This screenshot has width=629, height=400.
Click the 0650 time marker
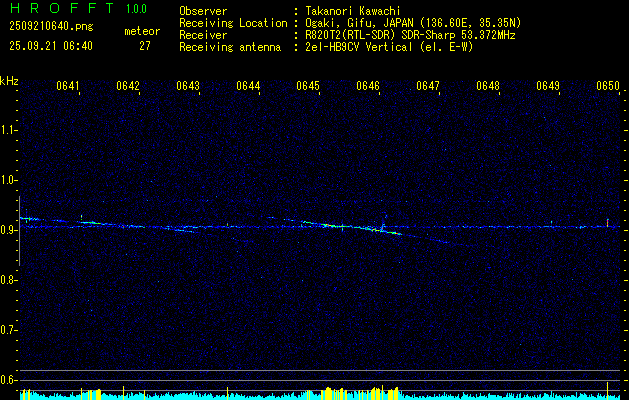click(608, 86)
